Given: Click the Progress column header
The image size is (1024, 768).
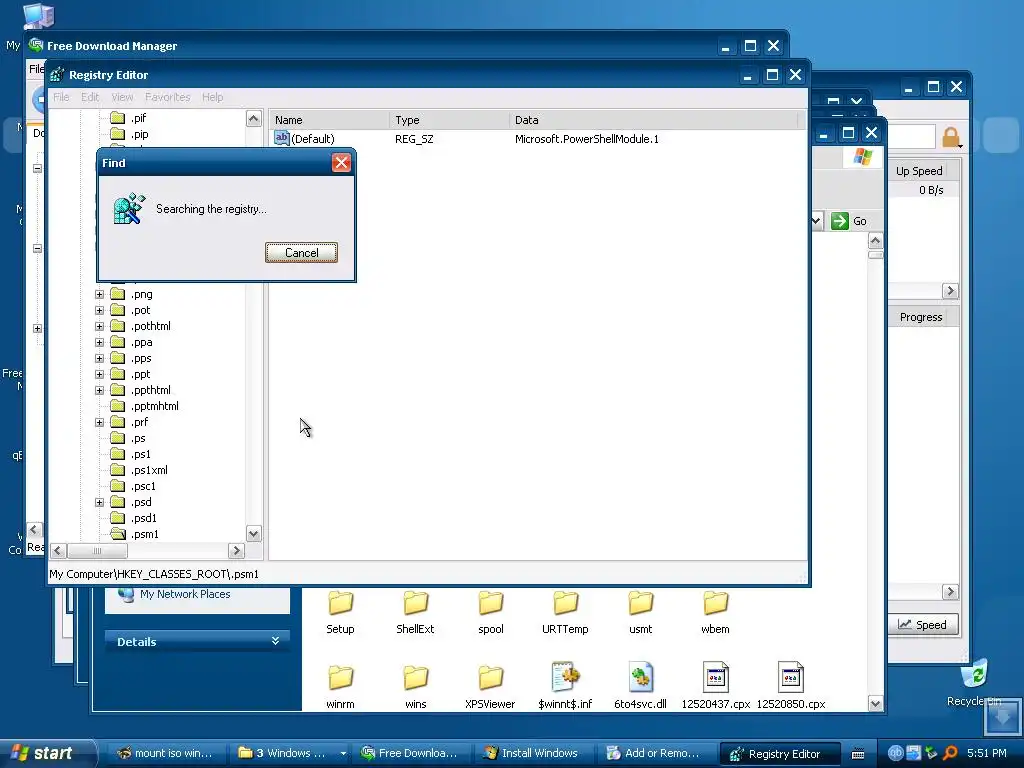Looking at the screenshot, I should (921, 317).
